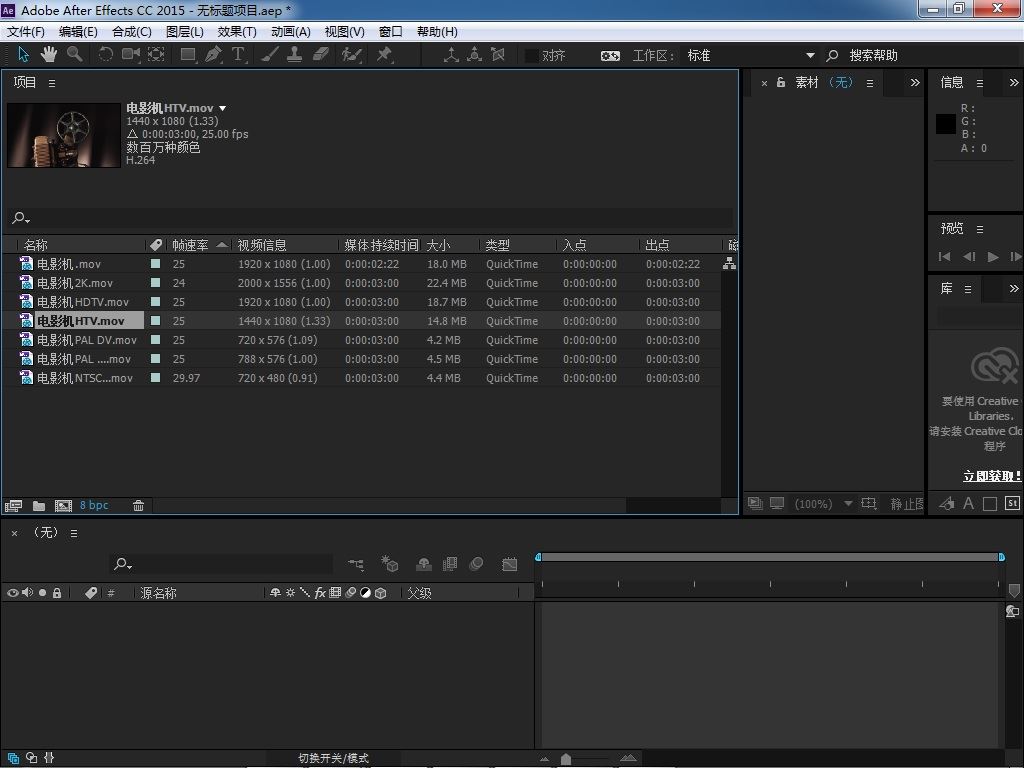Click the 立即获取! link in Libraries
This screenshot has width=1024, height=768.
[992, 476]
